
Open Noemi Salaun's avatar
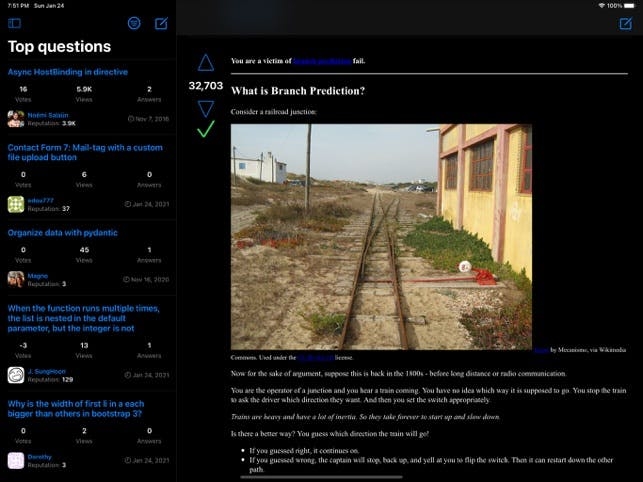[x=16, y=119]
